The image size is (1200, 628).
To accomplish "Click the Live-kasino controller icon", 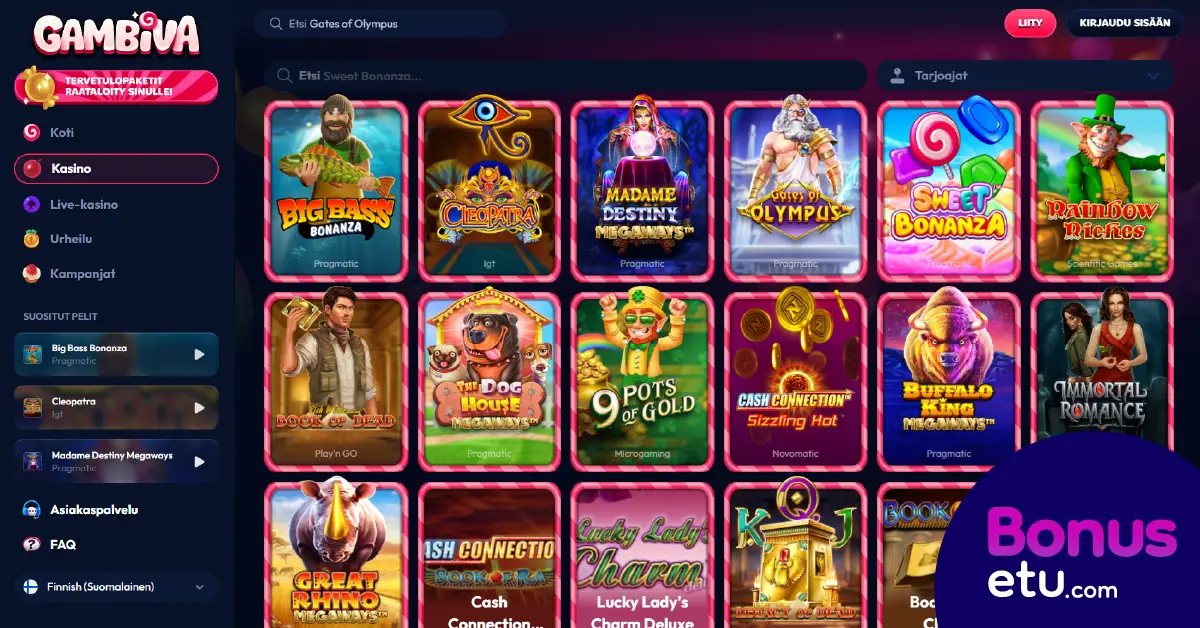I will pyautogui.click(x=32, y=204).
